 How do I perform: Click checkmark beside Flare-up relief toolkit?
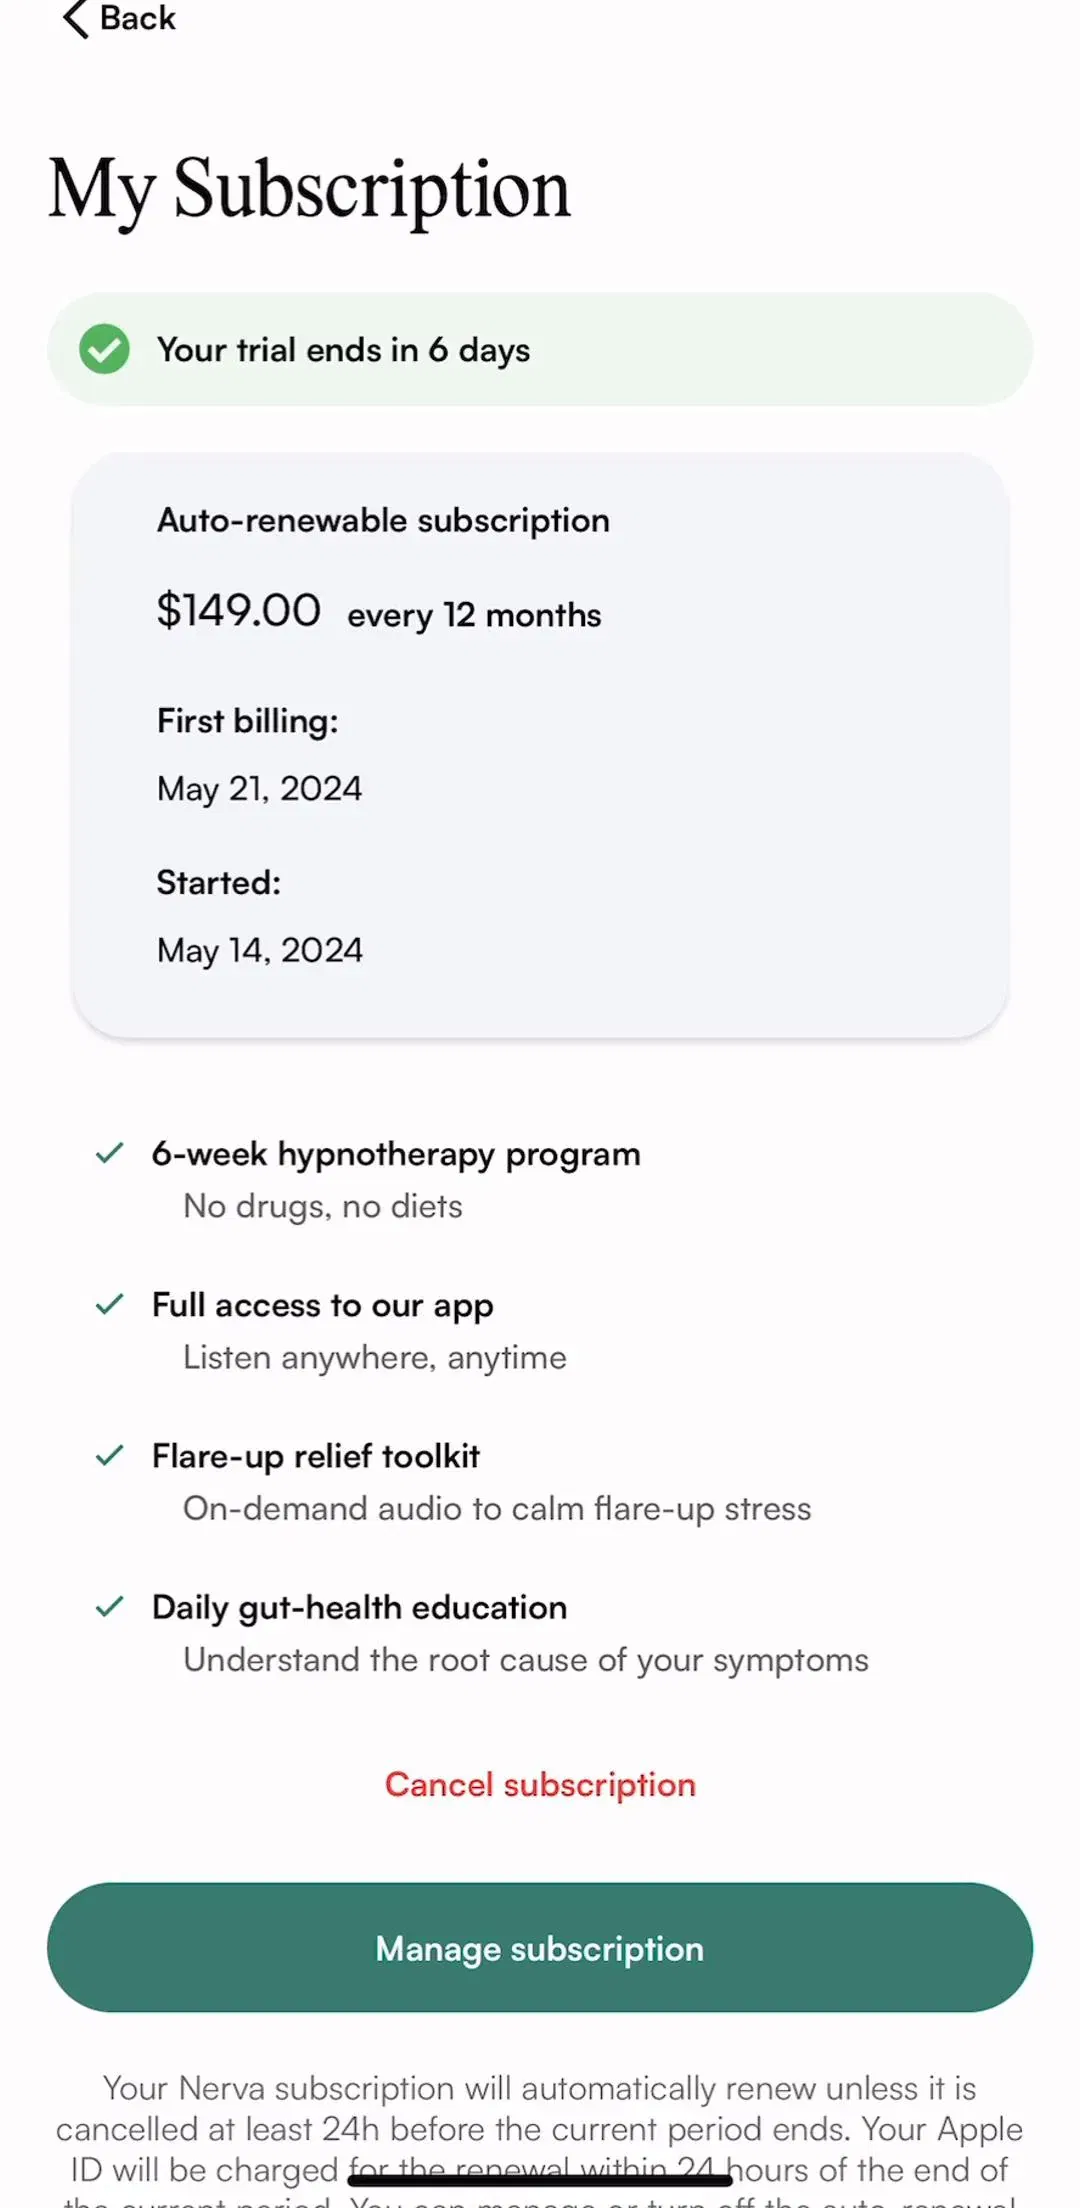click(x=109, y=1455)
